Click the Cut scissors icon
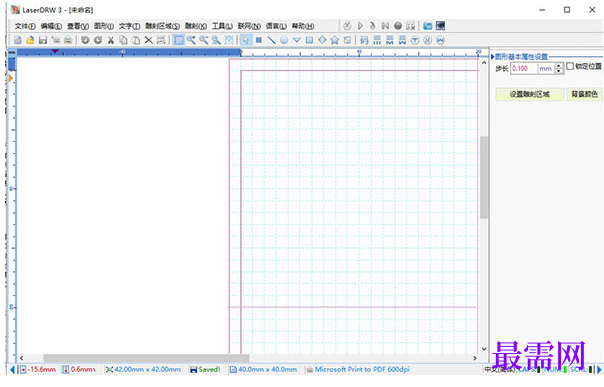 click(x=111, y=40)
